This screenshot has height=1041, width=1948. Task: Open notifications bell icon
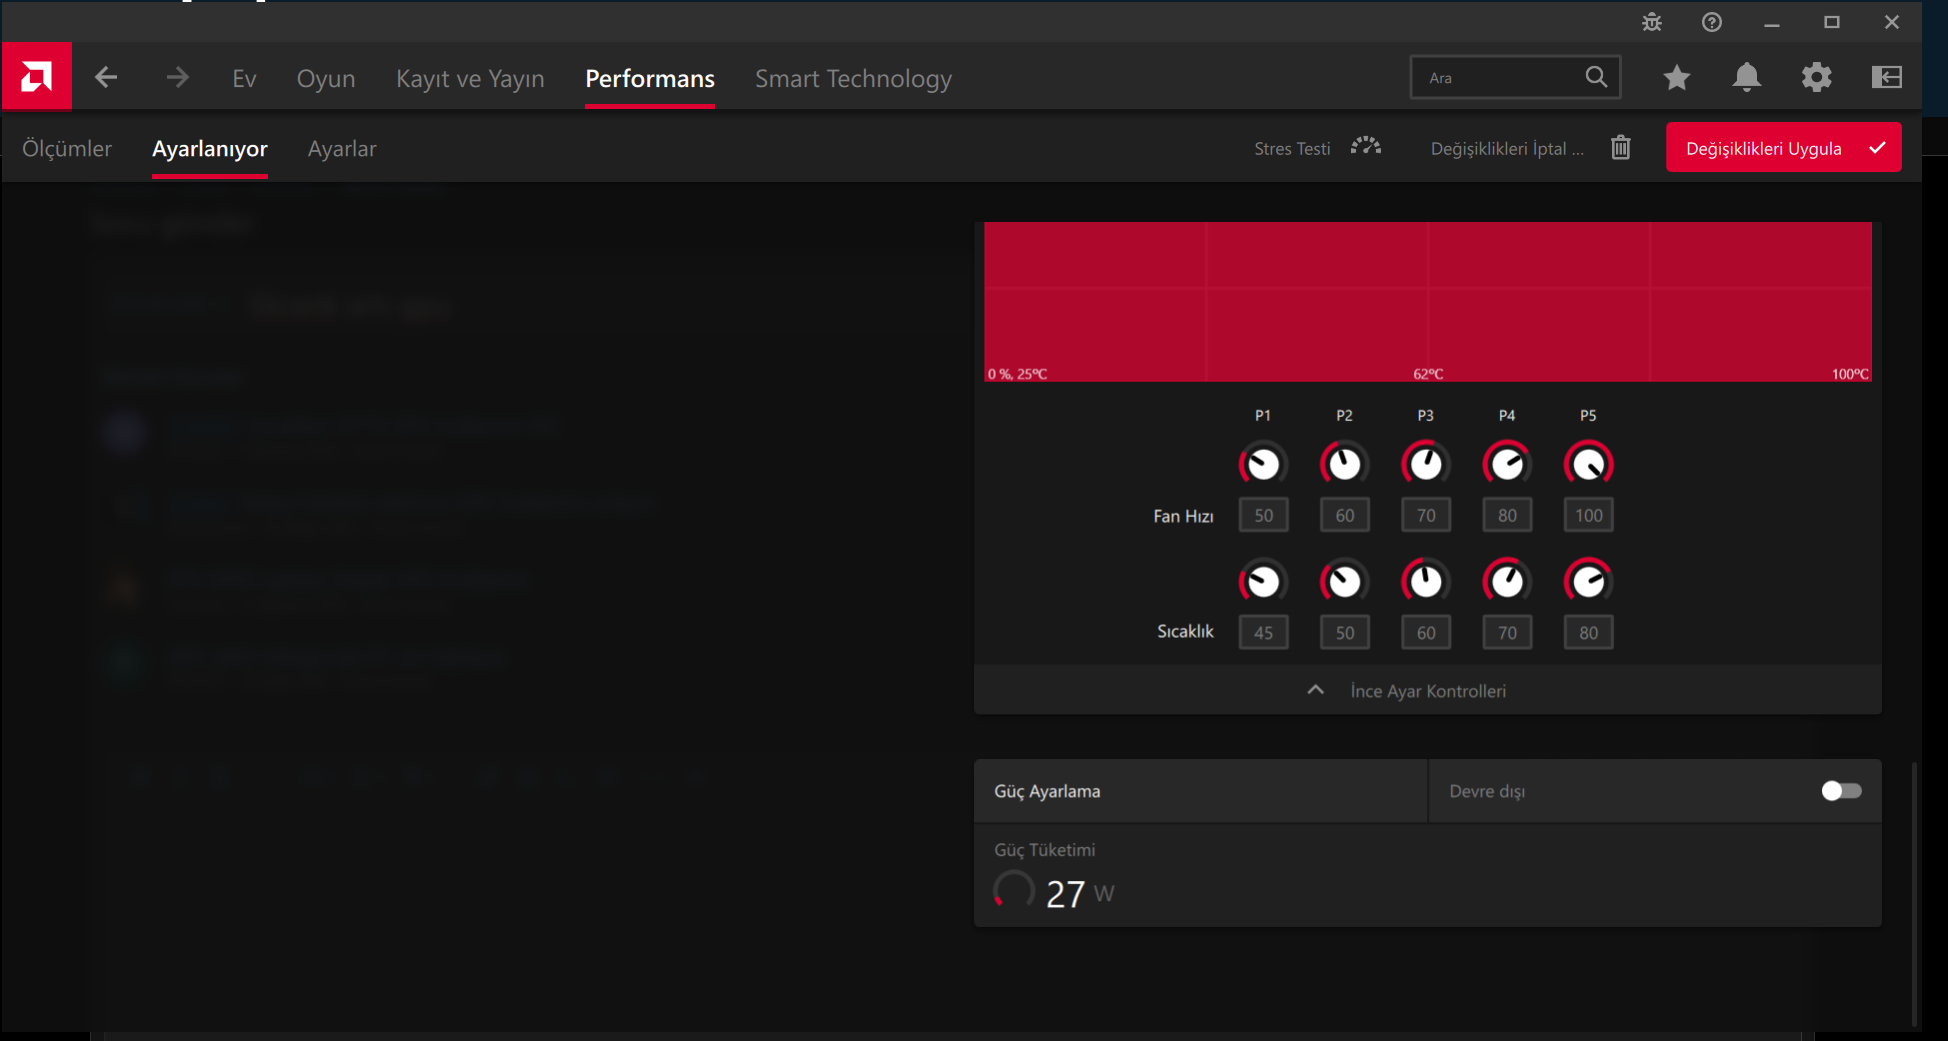(x=1747, y=77)
